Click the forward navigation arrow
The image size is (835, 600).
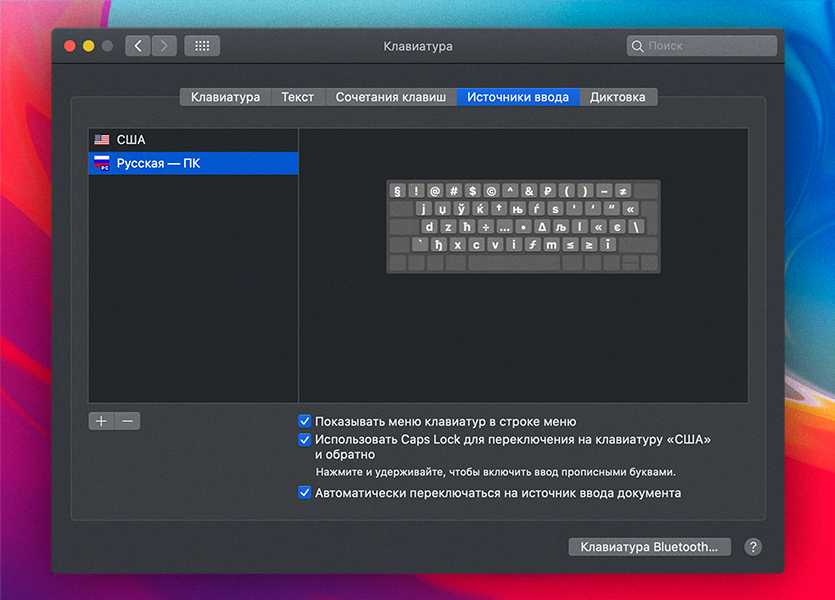click(164, 46)
